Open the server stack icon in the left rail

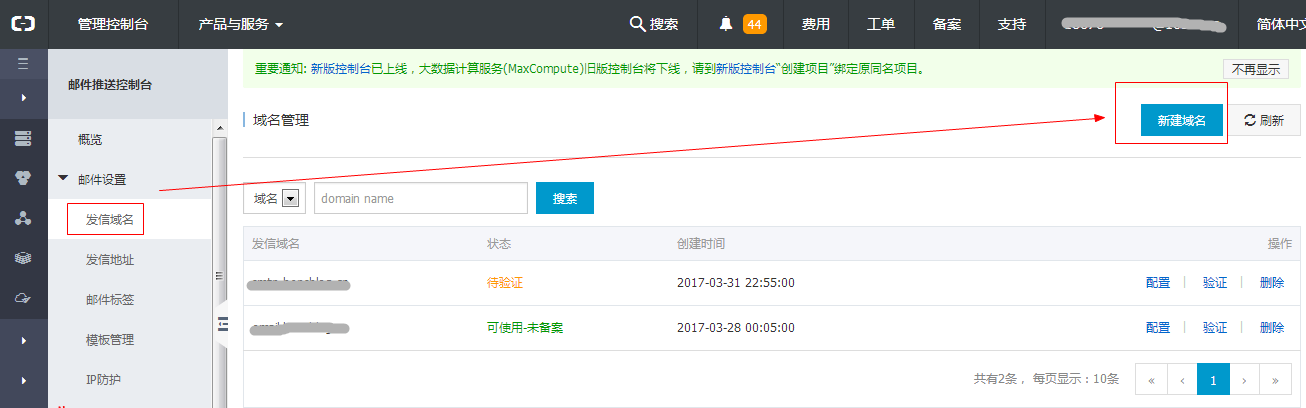tap(23, 139)
